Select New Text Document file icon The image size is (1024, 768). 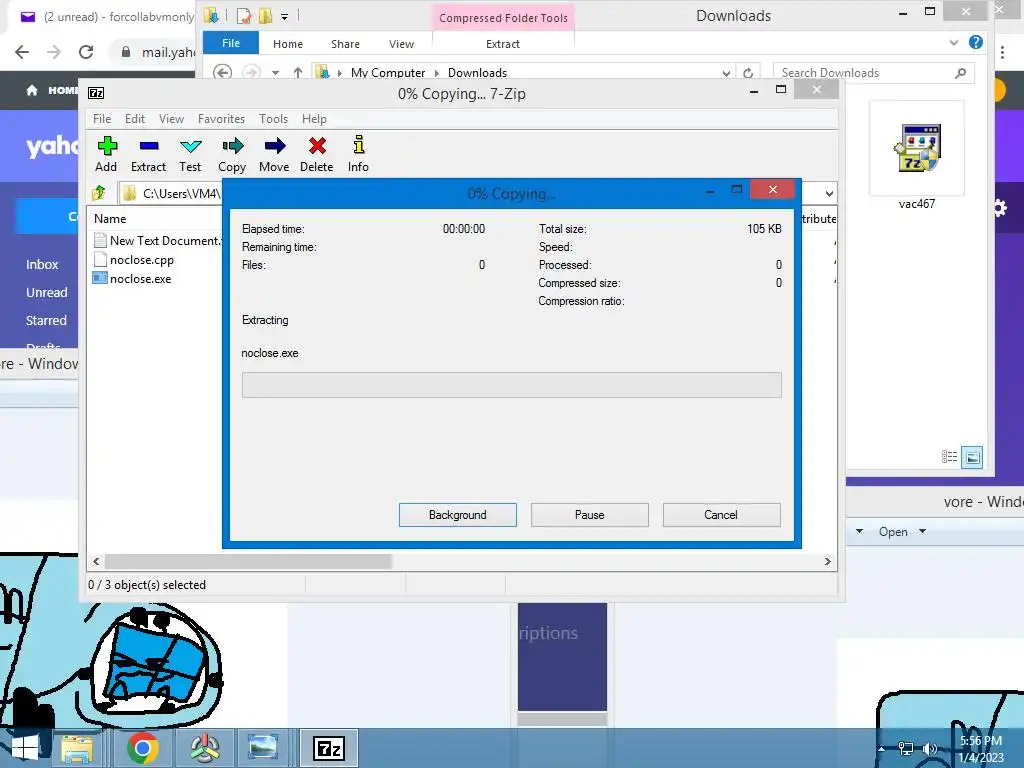tap(100, 240)
